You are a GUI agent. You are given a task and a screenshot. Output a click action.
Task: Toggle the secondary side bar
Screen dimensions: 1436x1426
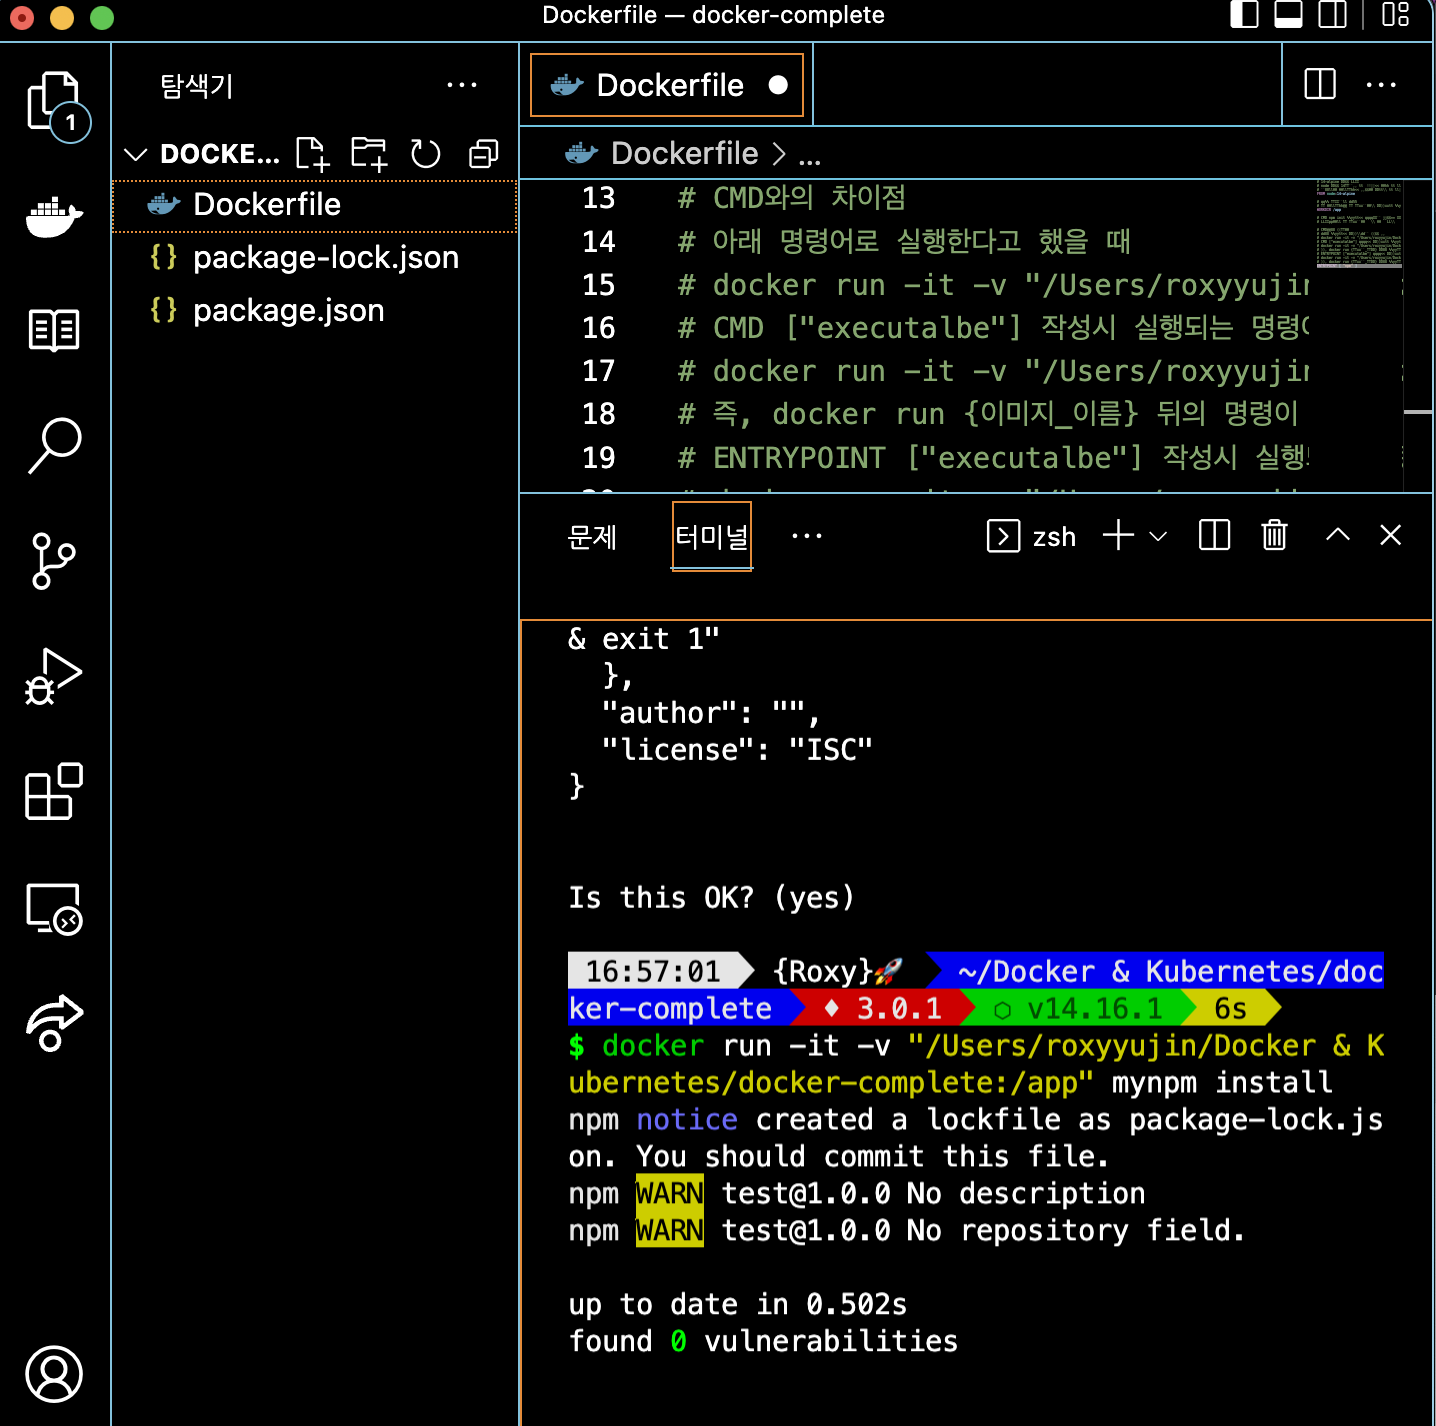click(x=1333, y=15)
